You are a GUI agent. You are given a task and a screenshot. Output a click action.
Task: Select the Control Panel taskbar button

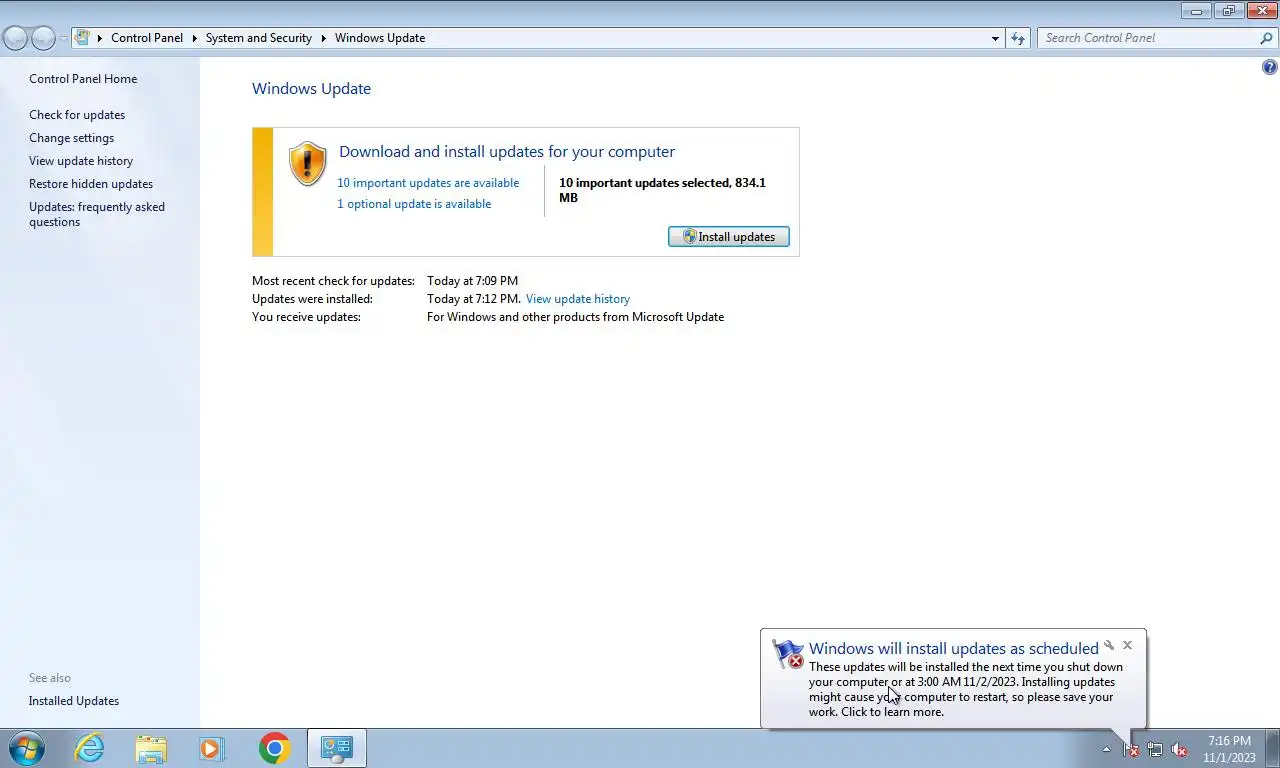tap(337, 748)
